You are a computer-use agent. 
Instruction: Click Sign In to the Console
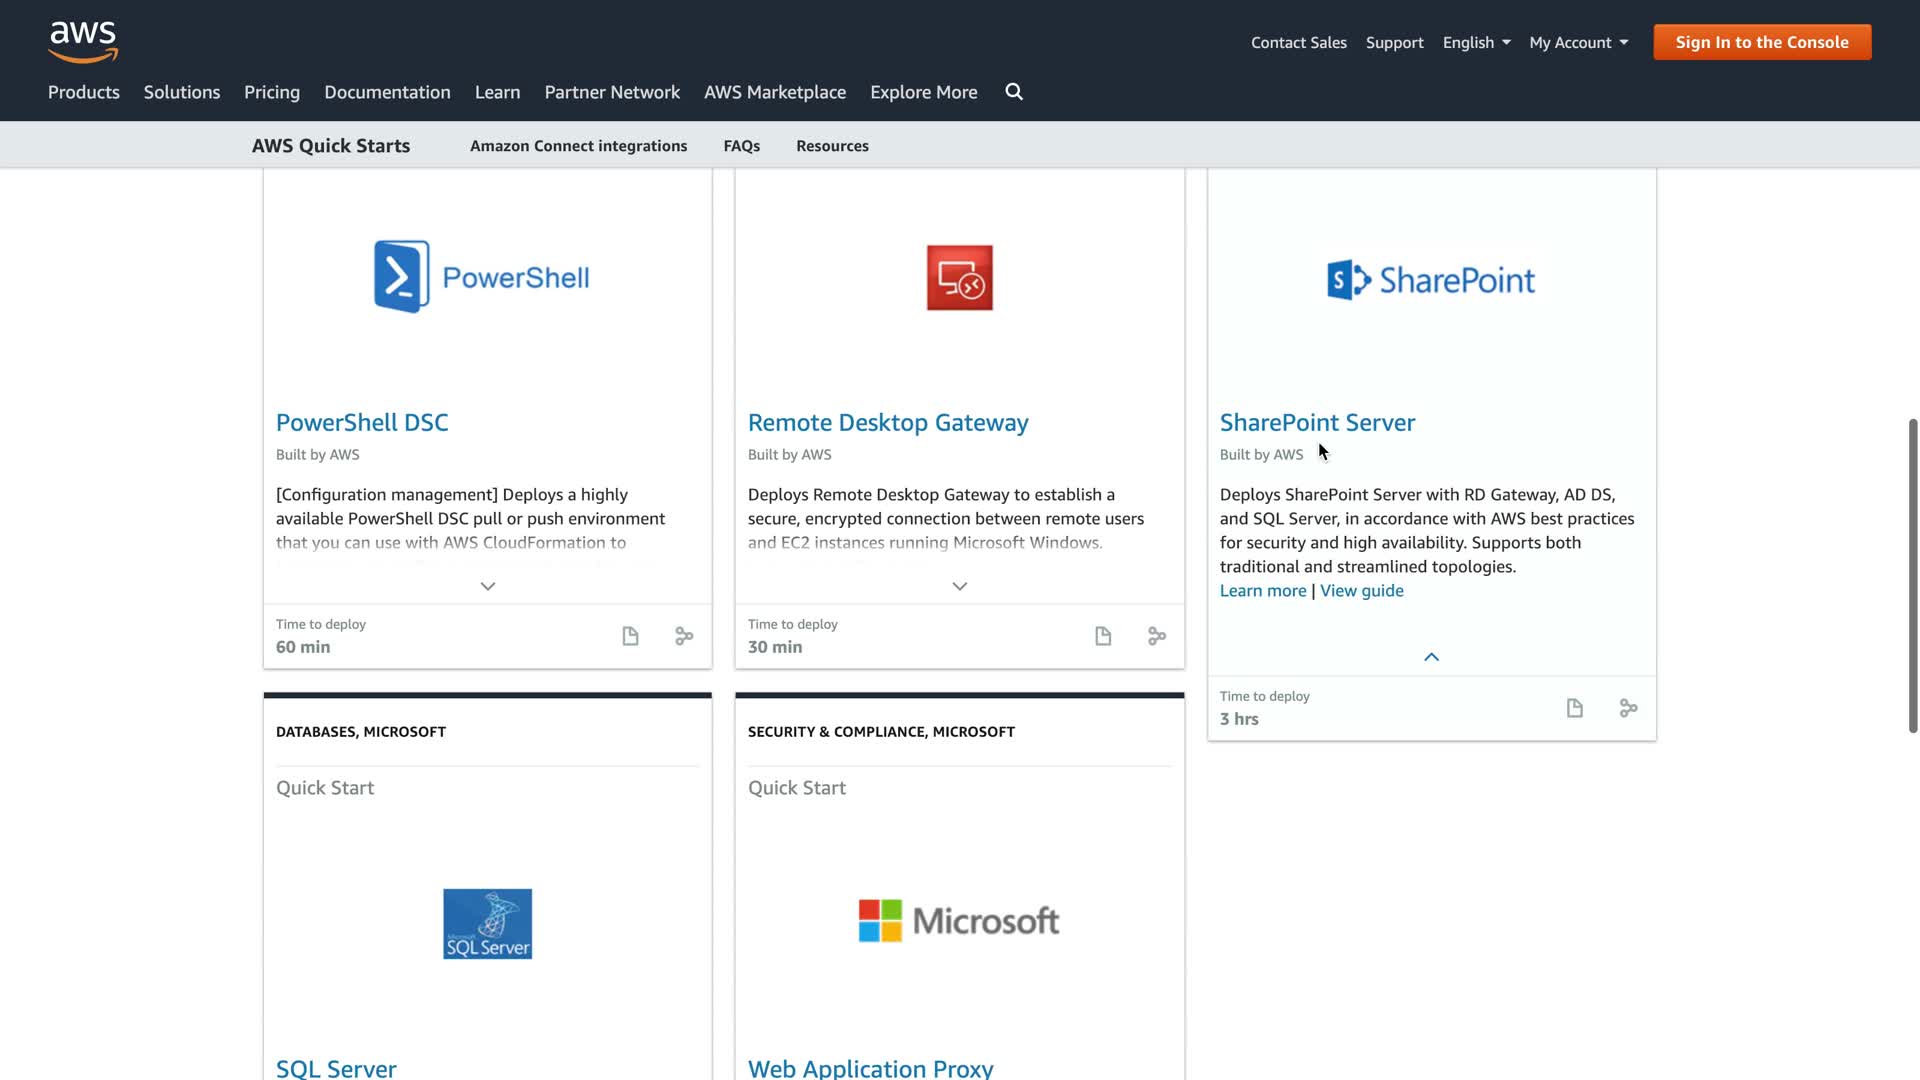[x=1762, y=42]
